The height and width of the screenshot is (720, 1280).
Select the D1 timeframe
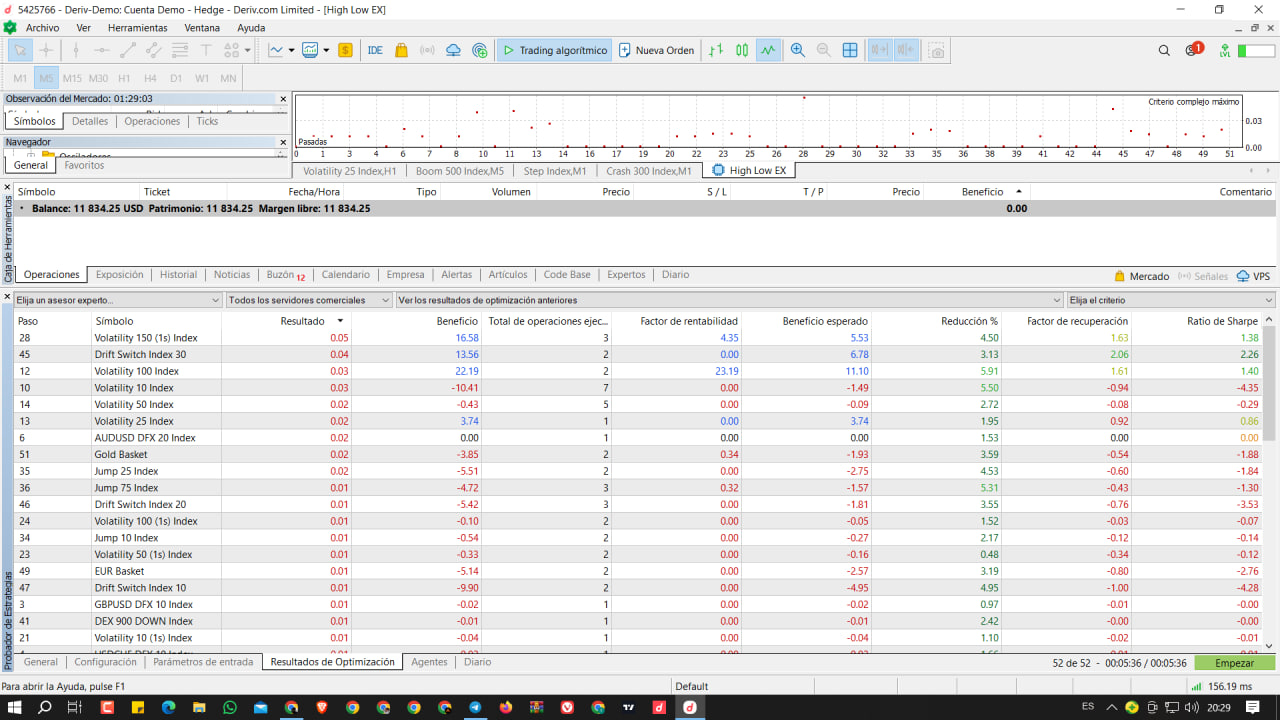pos(176,78)
